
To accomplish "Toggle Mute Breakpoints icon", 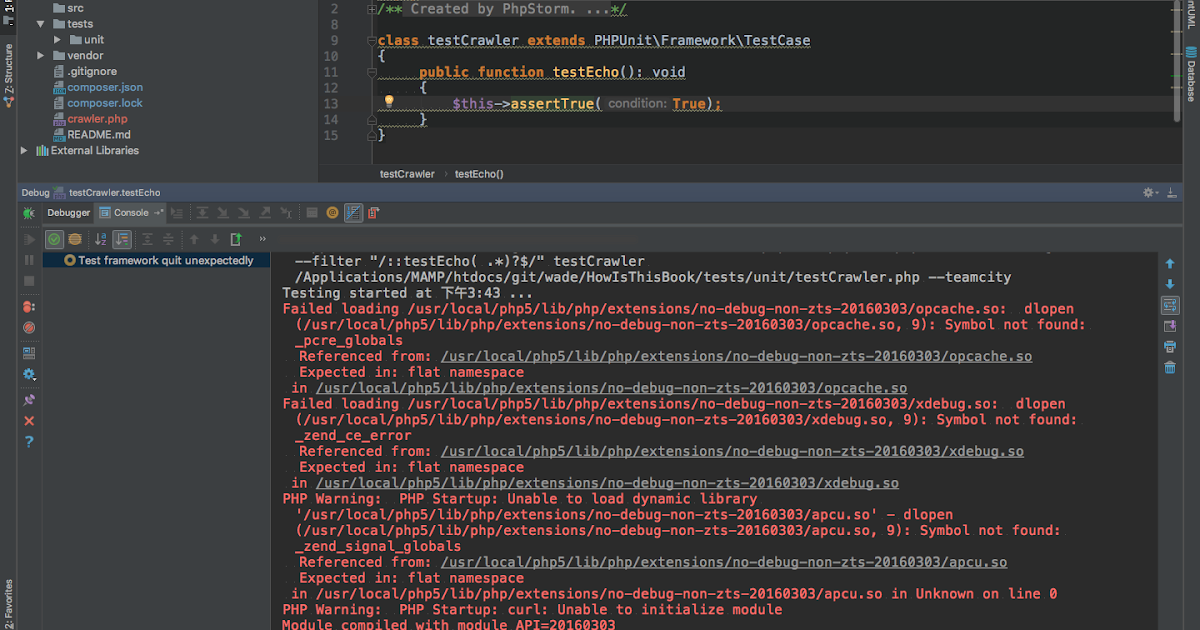I will pyautogui.click(x=29, y=325).
